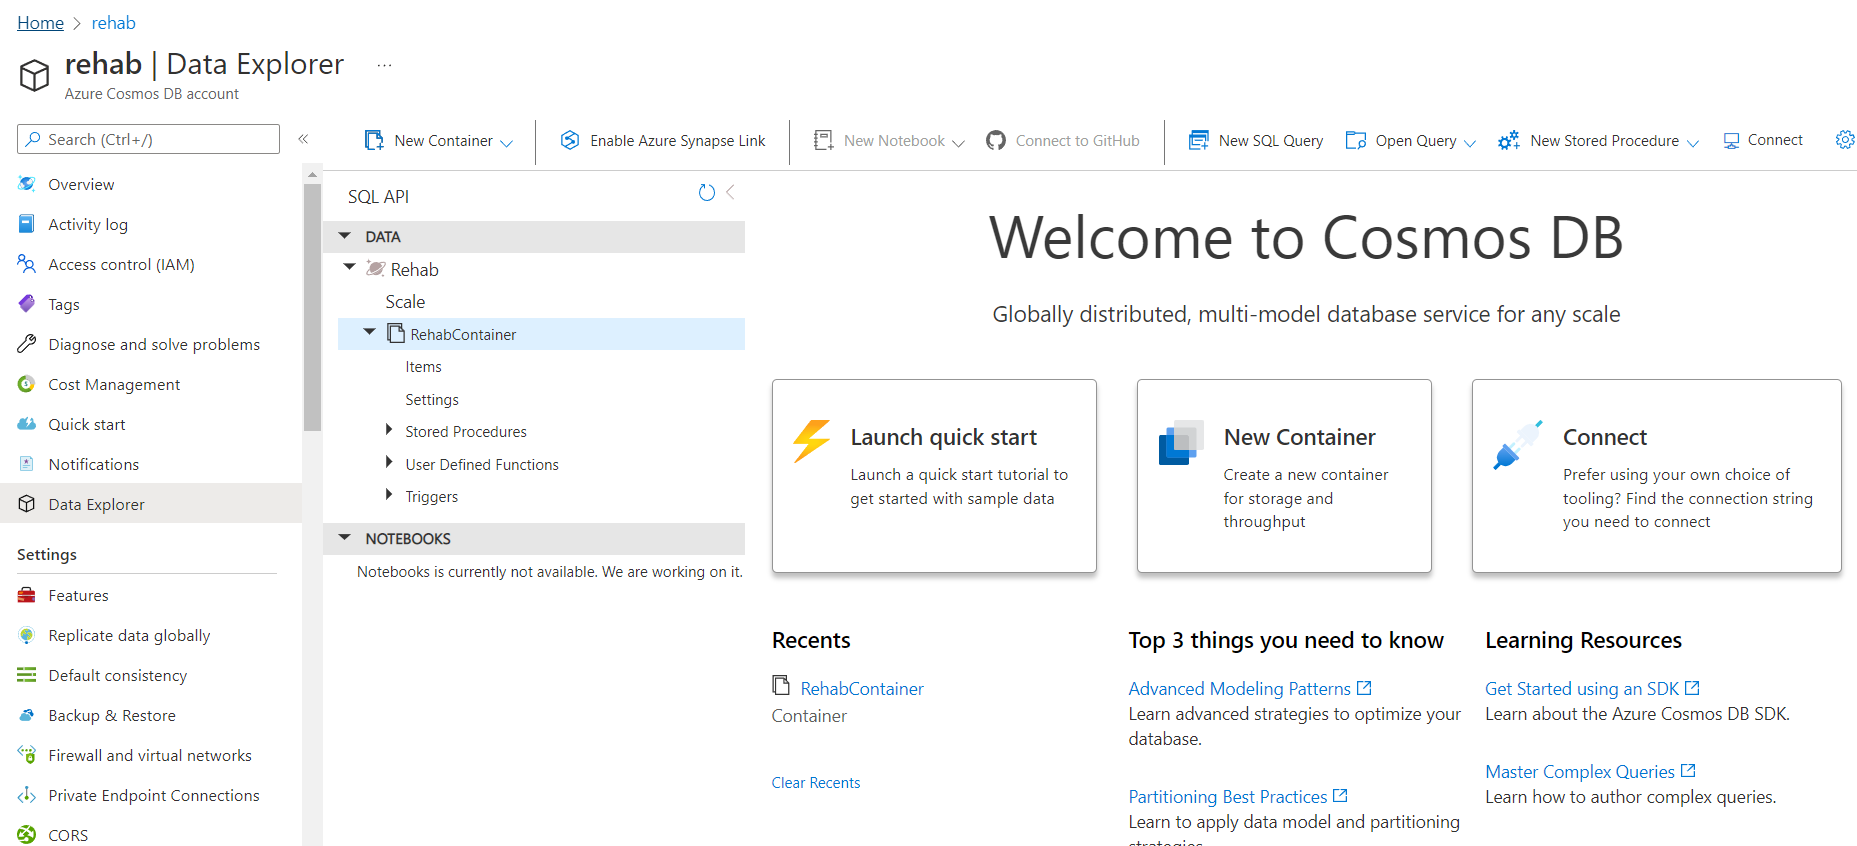1857x846 pixels.
Task: Click the scroll-up arrow of left menu scrollbar
Action: 312,175
